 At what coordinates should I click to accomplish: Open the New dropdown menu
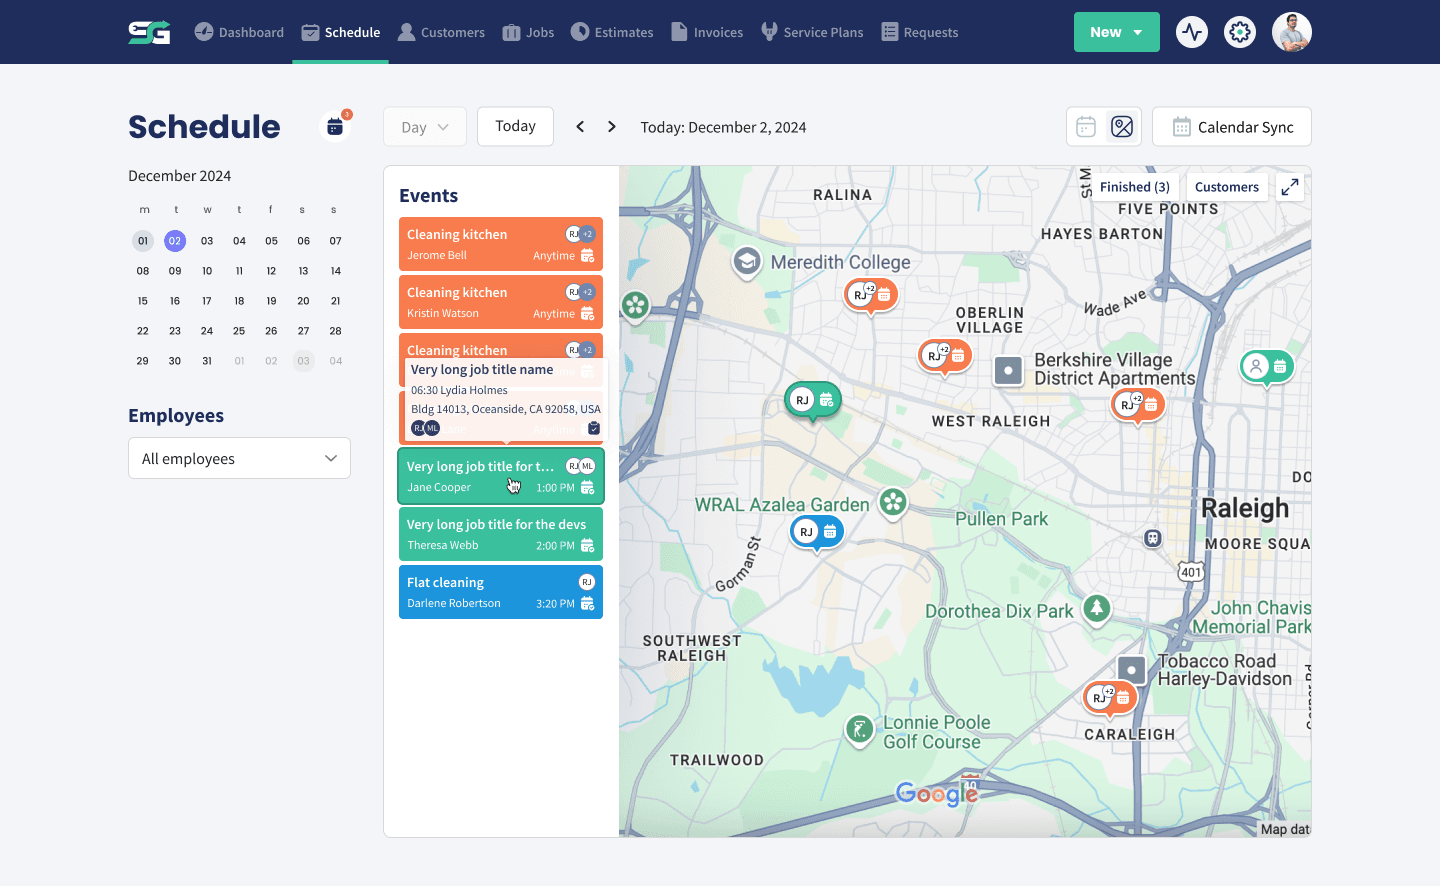1117,32
